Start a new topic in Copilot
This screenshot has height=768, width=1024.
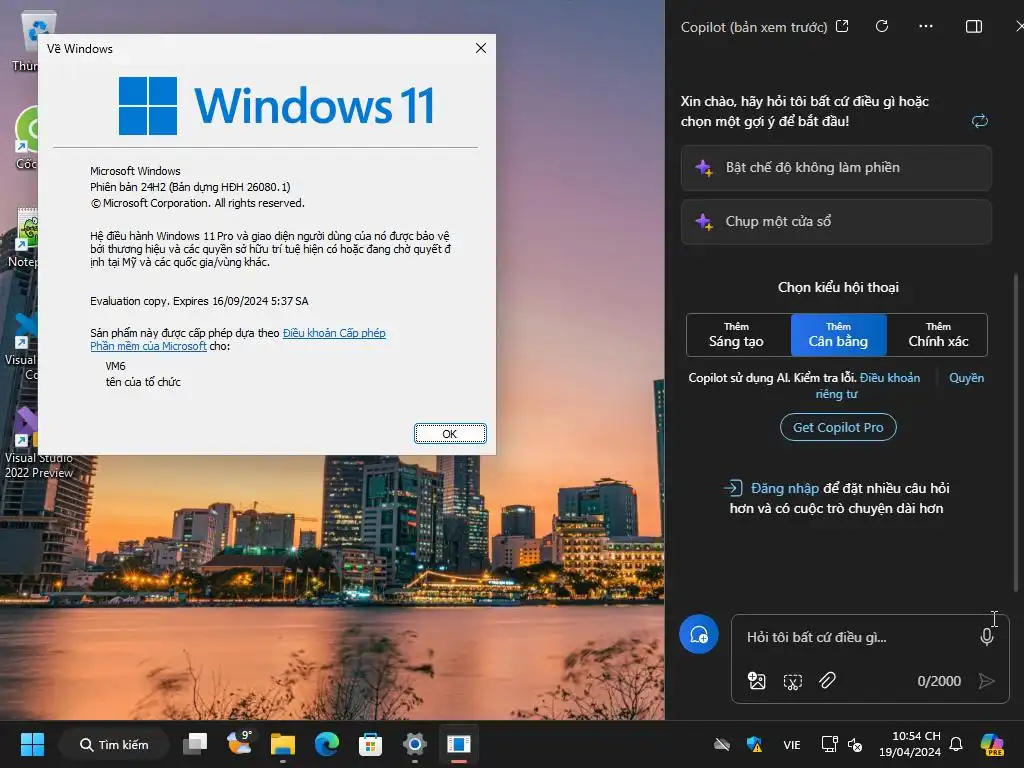699,634
